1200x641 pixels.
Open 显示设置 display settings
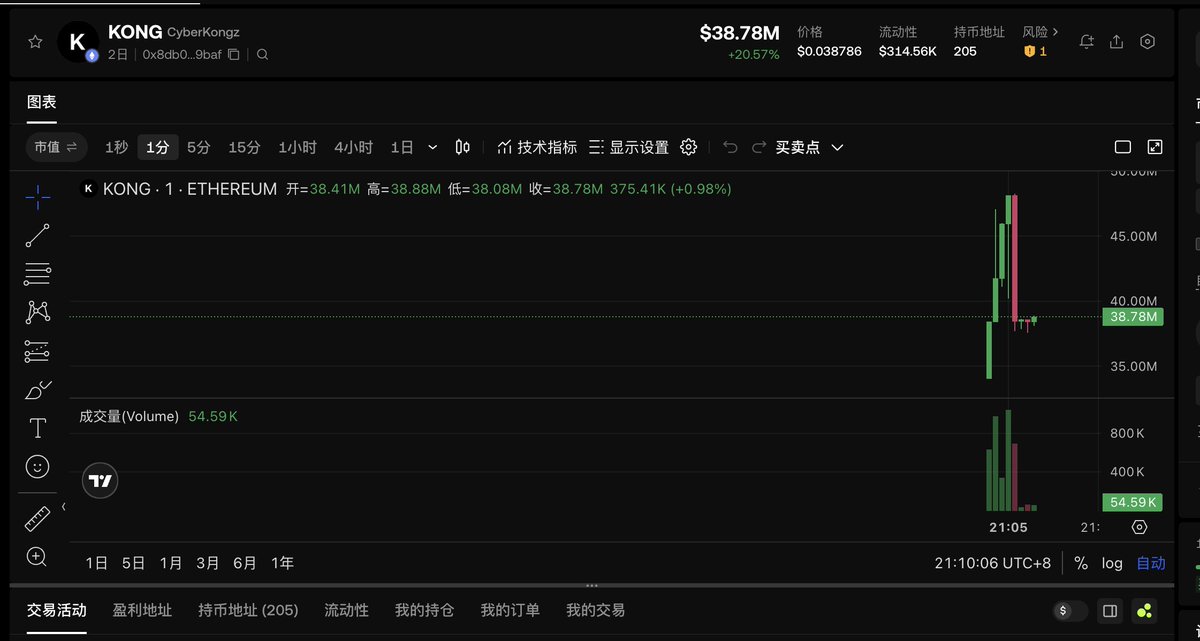click(629, 147)
